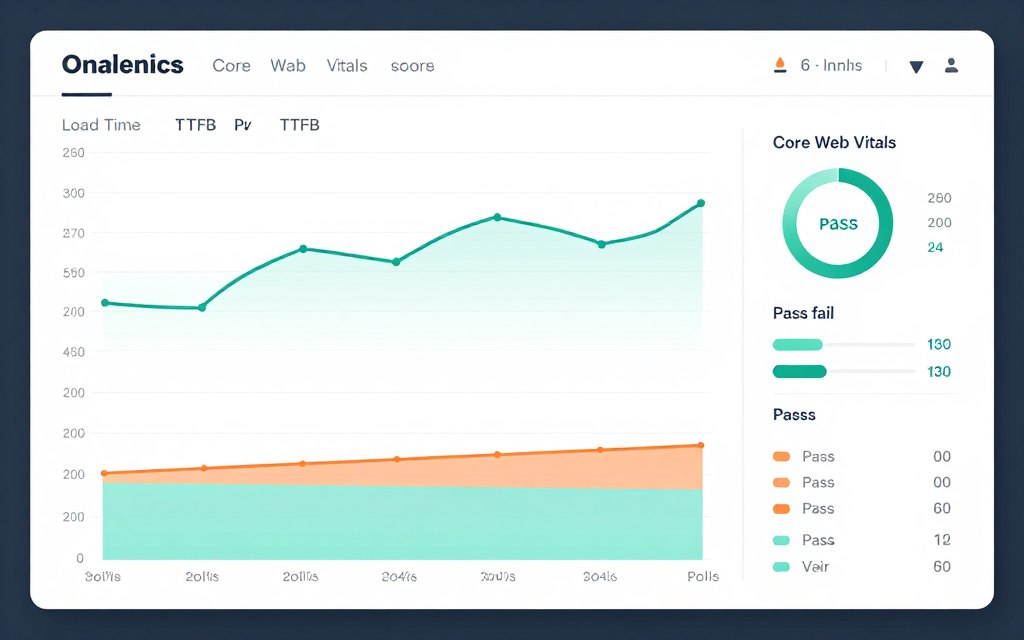The width and height of the screenshot is (1024, 640).
Task: Select the second TTFB tab after Pv
Action: point(300,125)
